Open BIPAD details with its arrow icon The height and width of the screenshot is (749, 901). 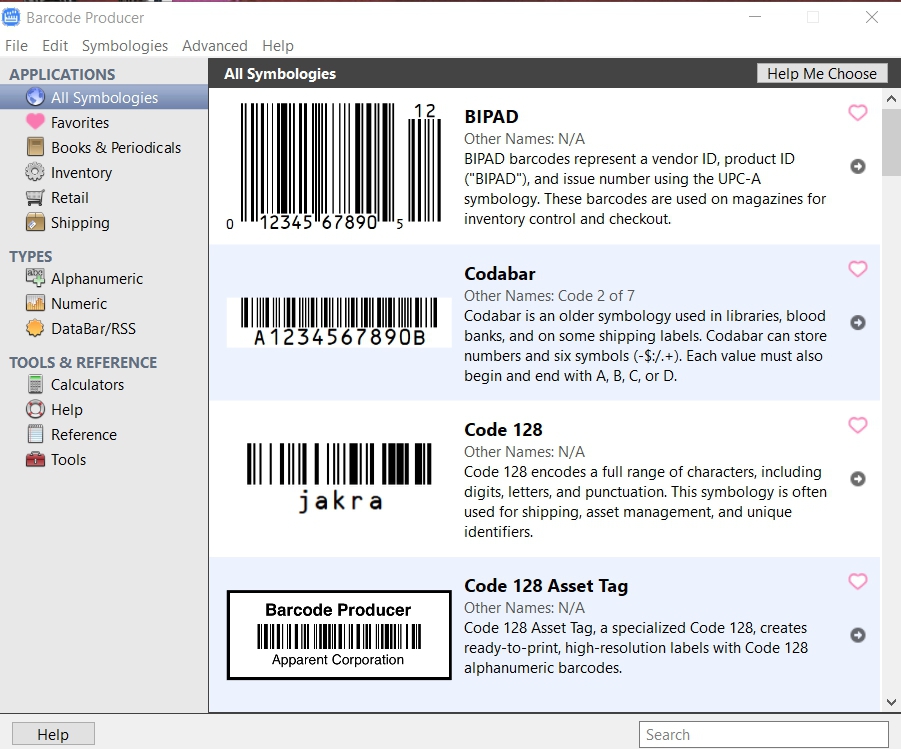coord(857,166)
